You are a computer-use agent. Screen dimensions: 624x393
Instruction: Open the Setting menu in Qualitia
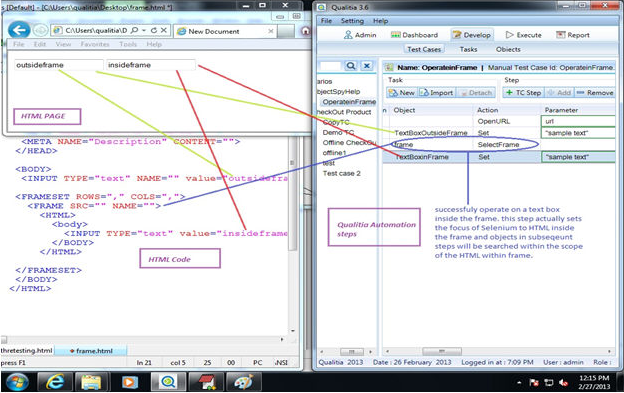(352, 21)
